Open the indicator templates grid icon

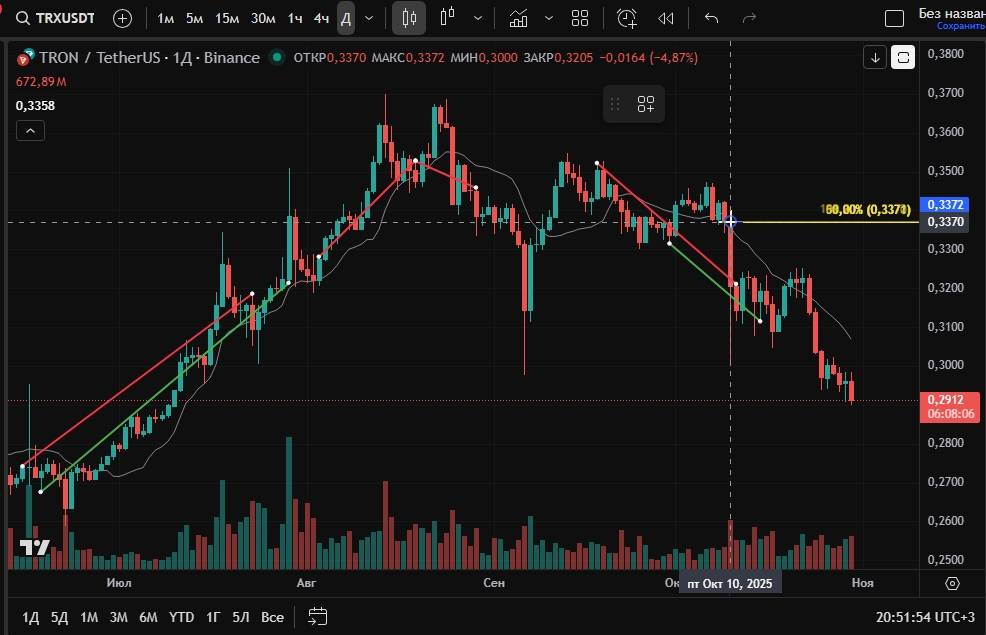tap(580, 18)
